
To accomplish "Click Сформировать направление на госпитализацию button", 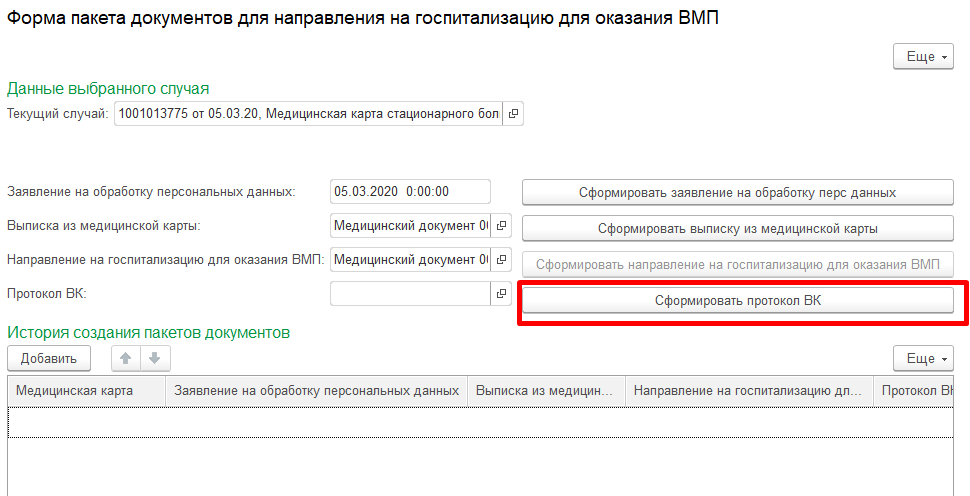I will tap(737, 264).
